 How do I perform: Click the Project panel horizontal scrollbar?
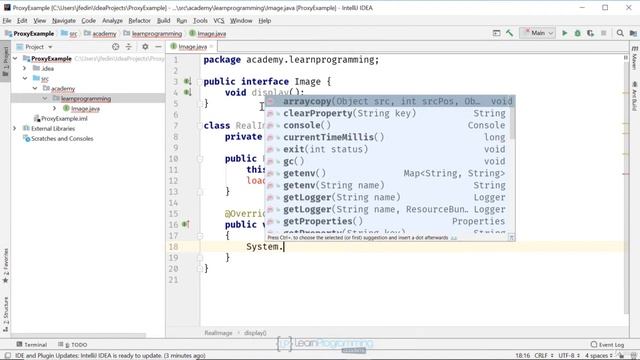[78, 336]
